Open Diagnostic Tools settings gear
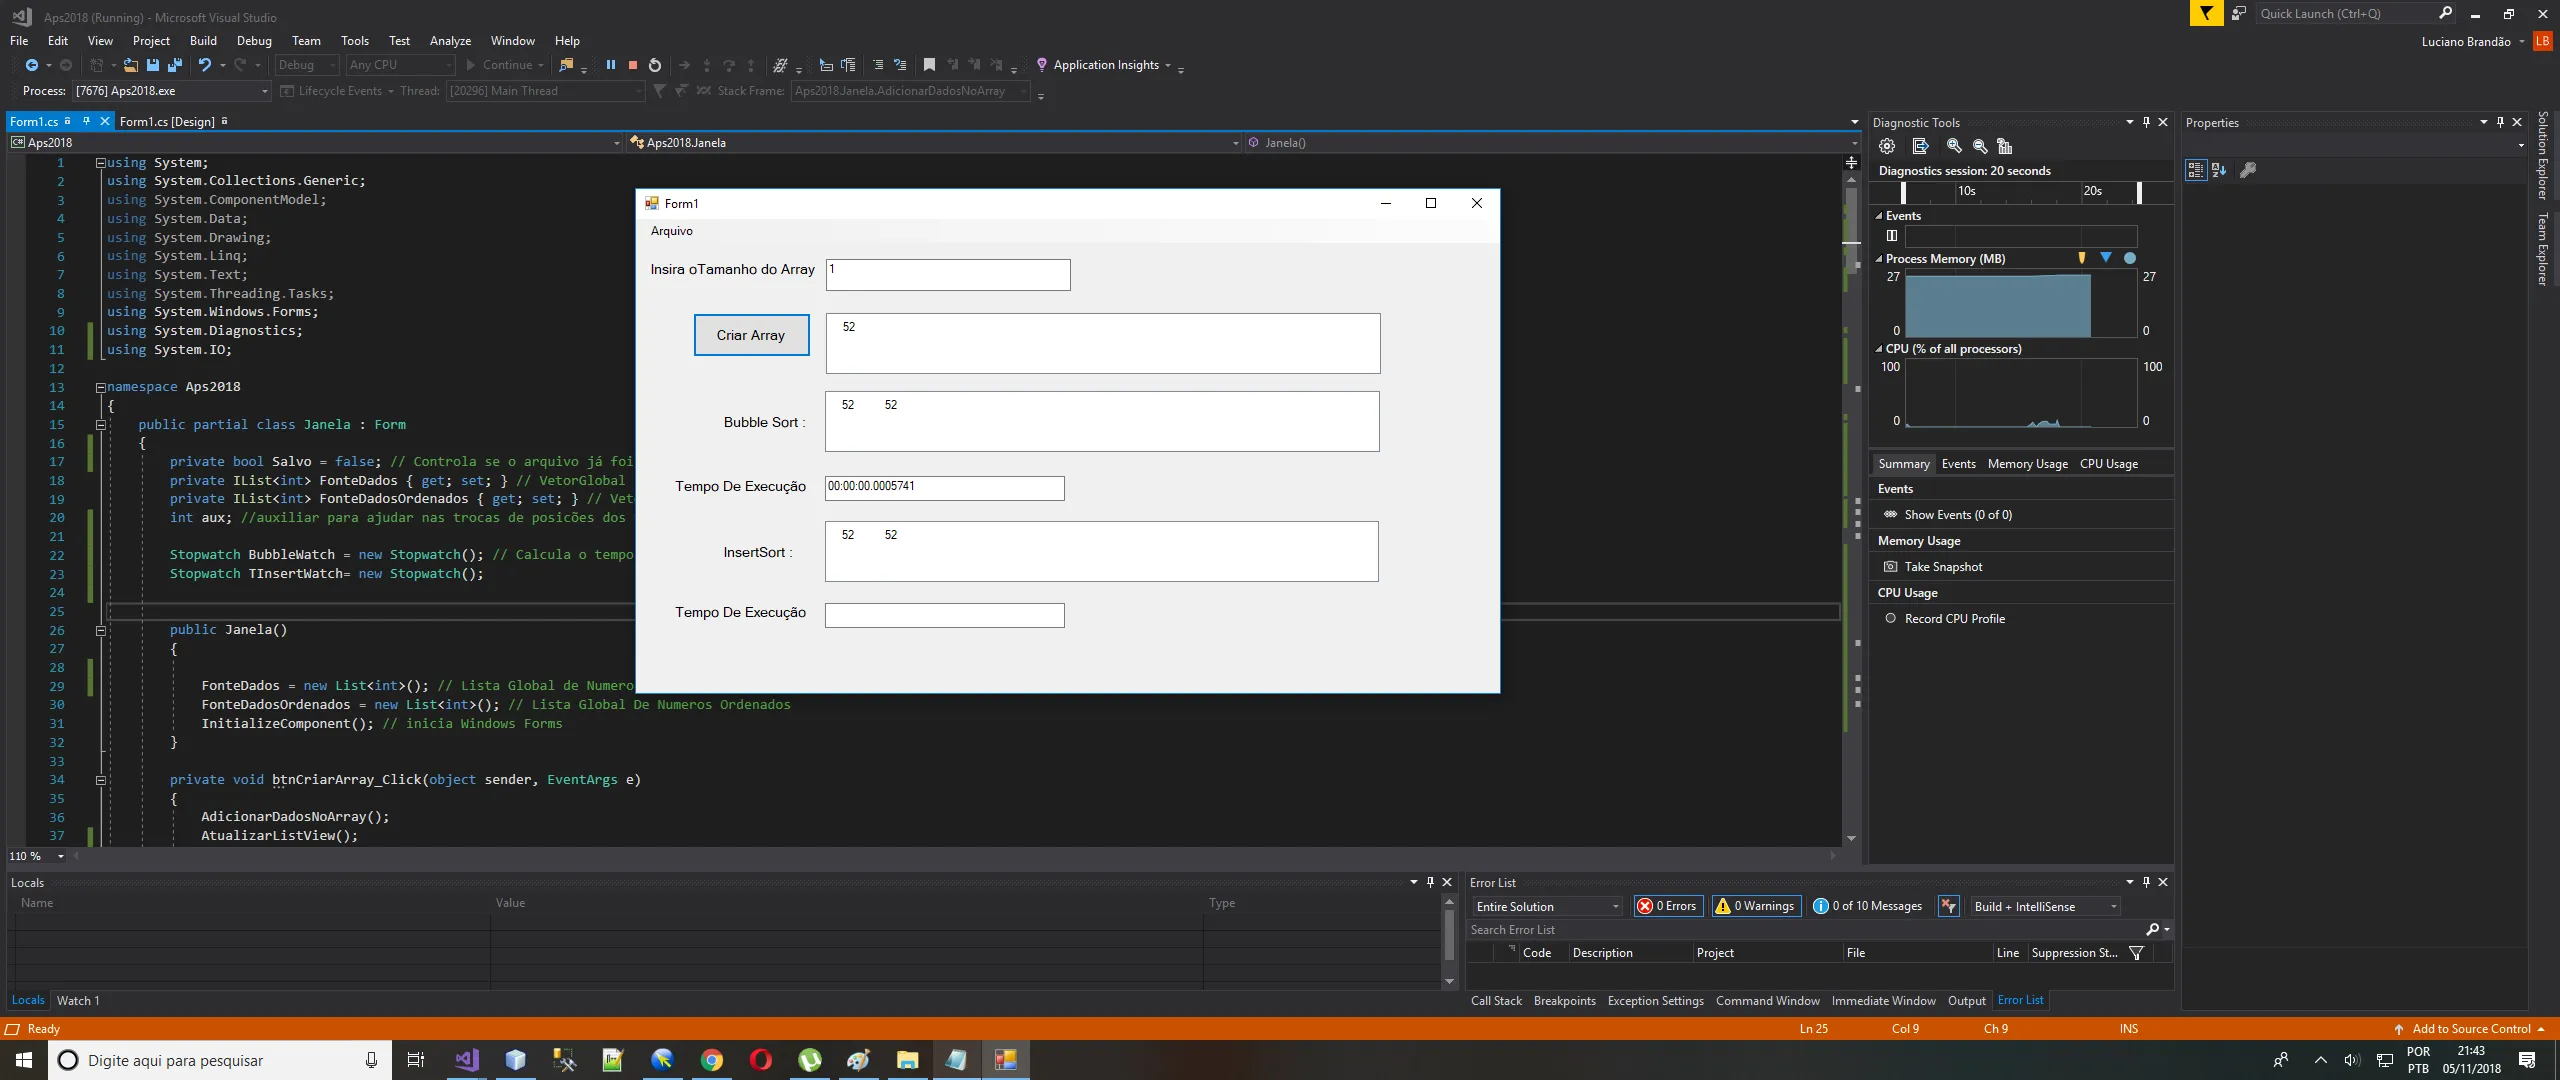This screenshot has height=1080, width=2560. point(1887,146)
